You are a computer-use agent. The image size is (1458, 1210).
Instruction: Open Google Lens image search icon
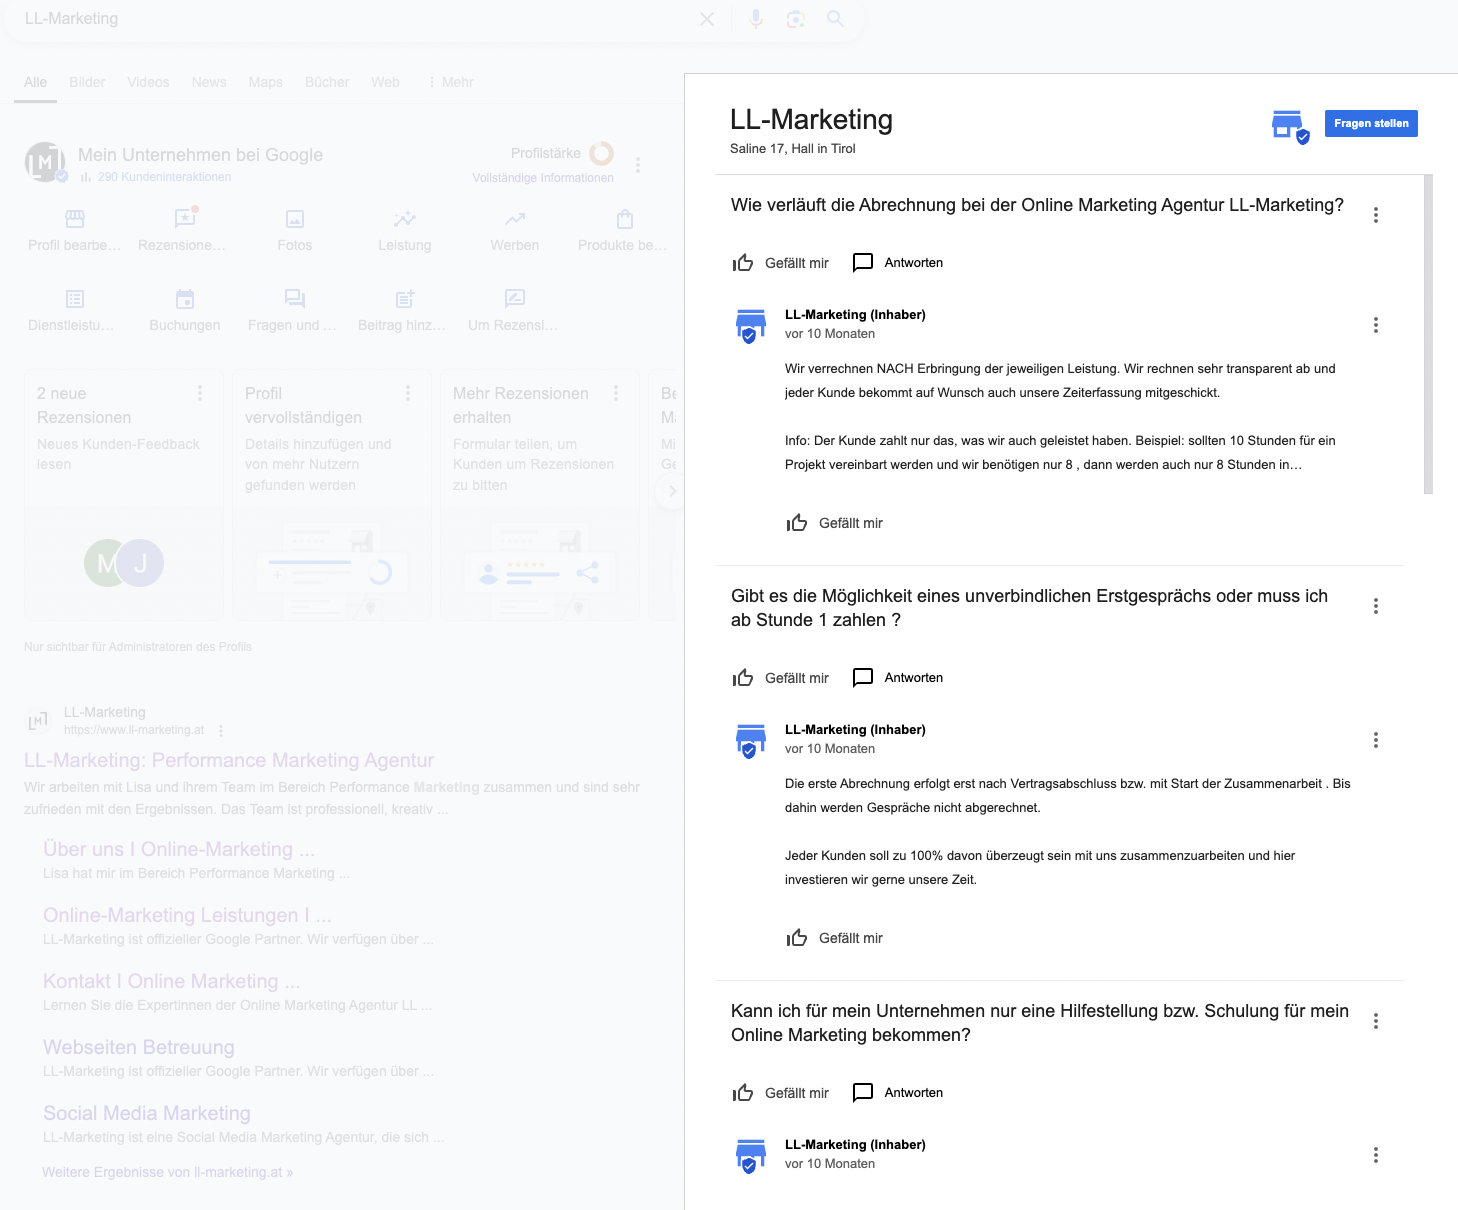pyautogui.click(x=796, y=19)
